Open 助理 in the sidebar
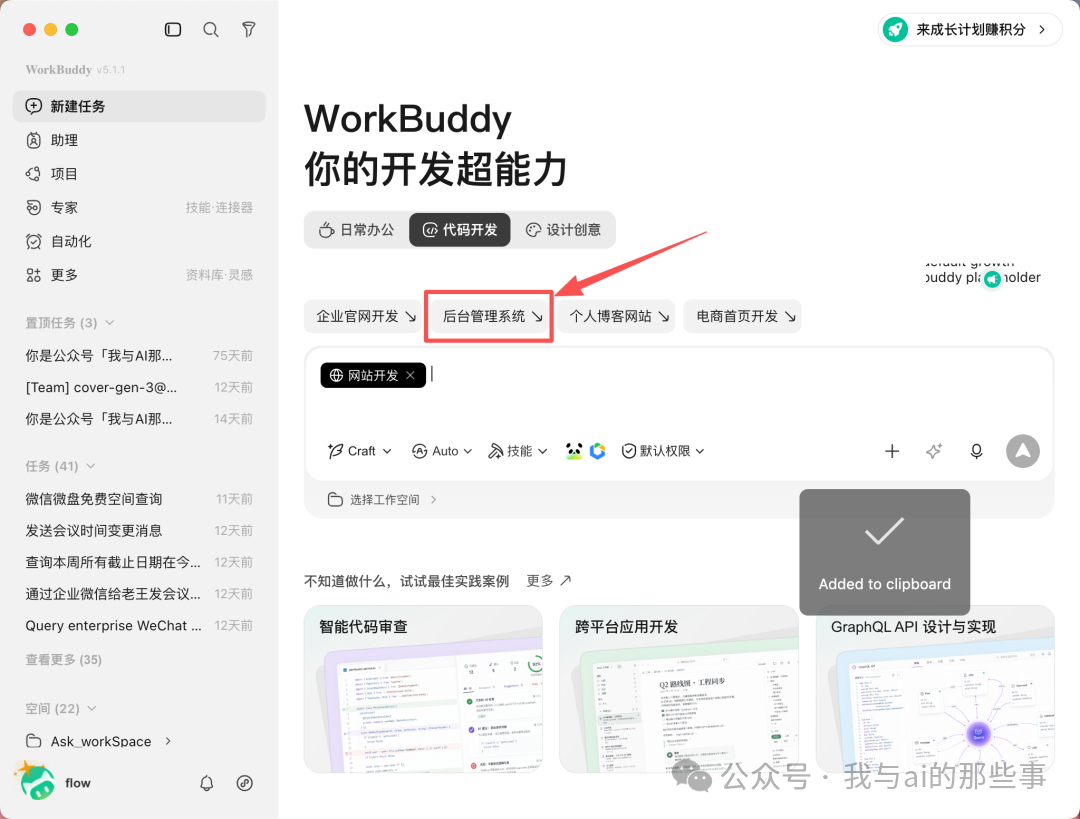 point(139,140)
